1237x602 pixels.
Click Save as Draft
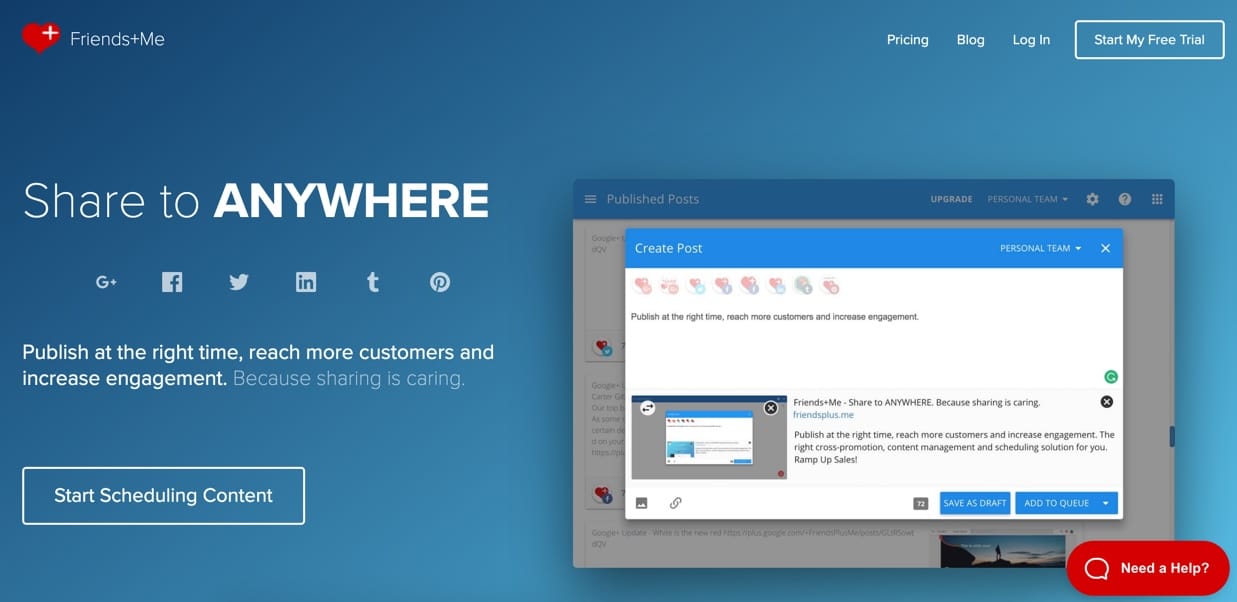pyautogui.click(x=975, y=503)
